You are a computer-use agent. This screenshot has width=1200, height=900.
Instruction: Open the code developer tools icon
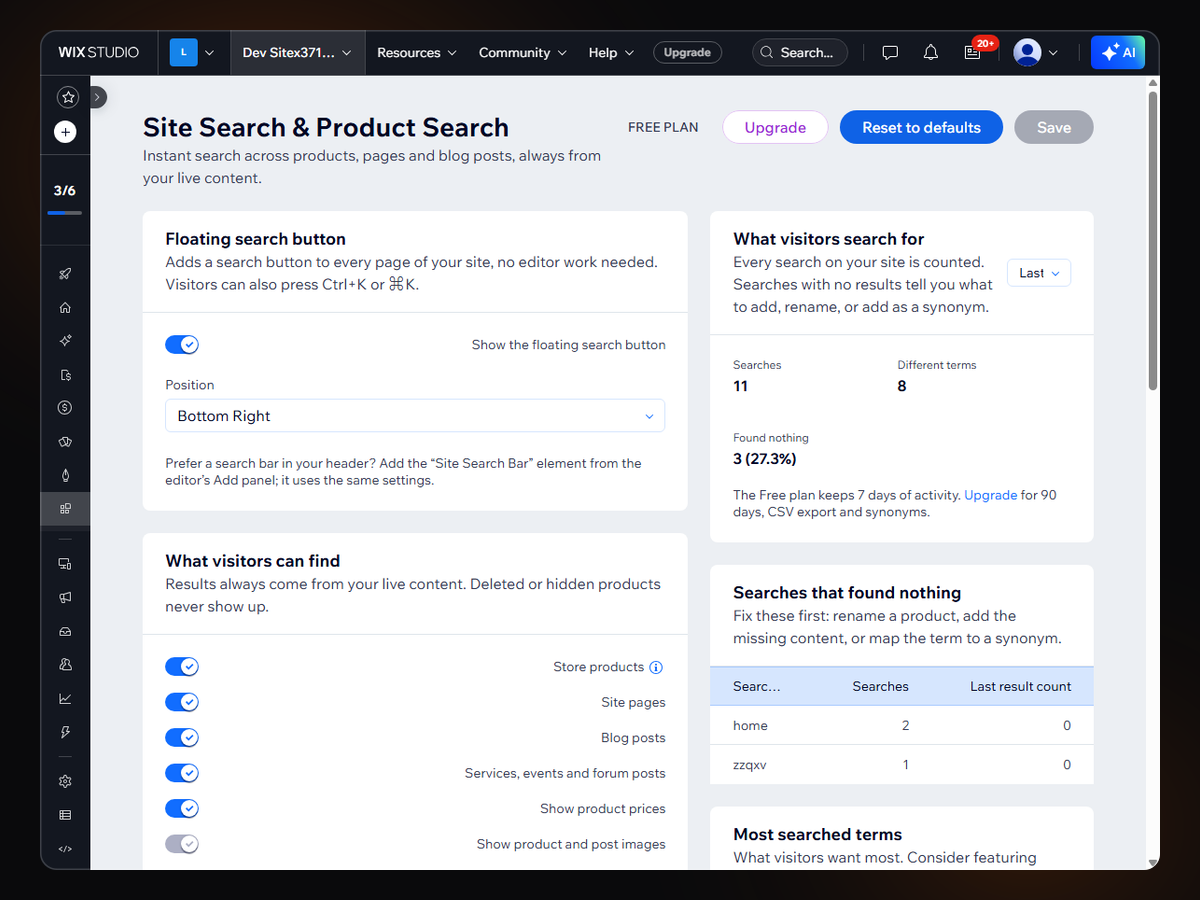(x=65, y=849)
